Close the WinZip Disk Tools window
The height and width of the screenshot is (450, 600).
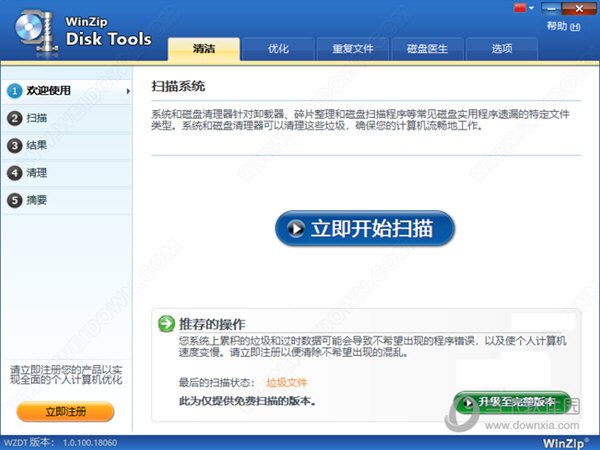click(x=579, y=8)
